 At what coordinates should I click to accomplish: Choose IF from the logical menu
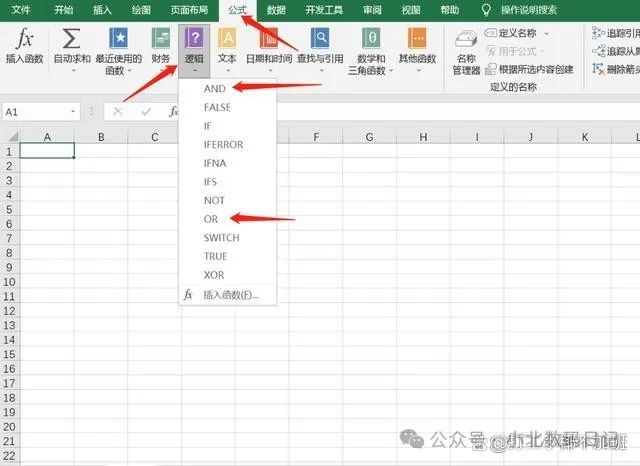228,126
